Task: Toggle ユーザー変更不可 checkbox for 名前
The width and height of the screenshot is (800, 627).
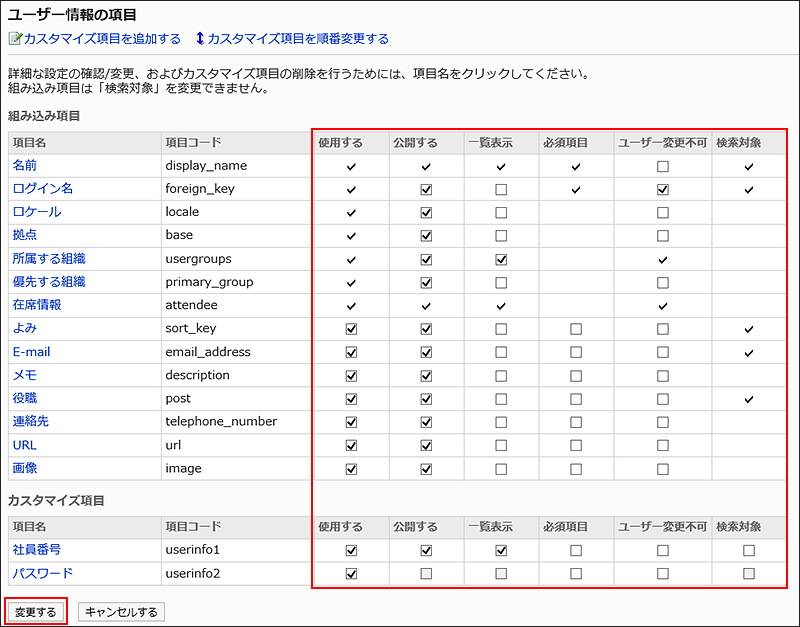Action: 663,166
